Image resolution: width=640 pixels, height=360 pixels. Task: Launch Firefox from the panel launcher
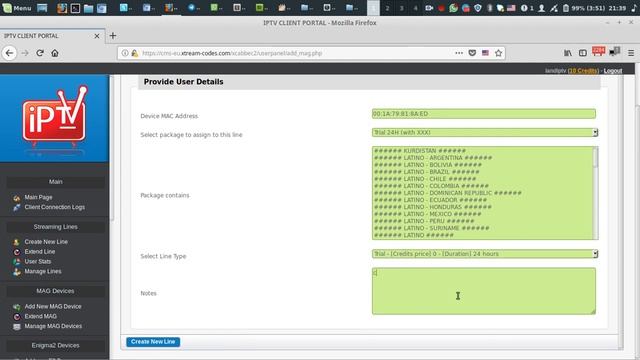[62, 8]
